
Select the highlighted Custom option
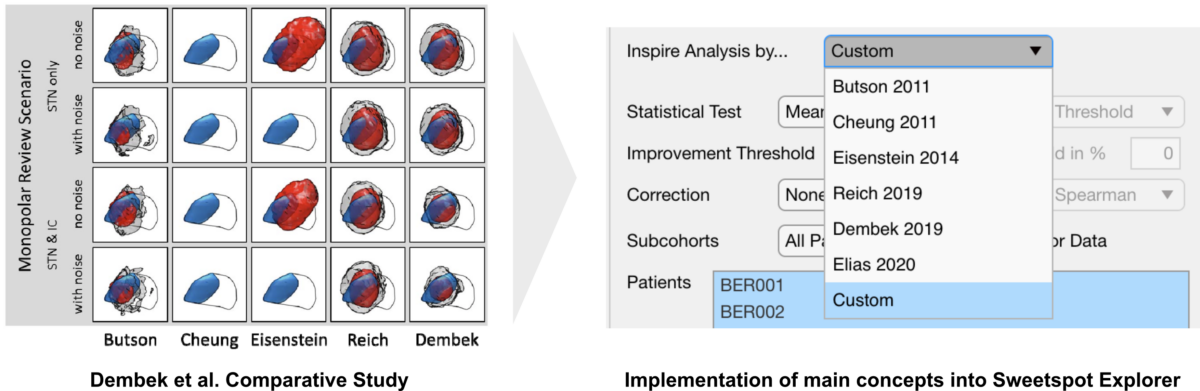[938, 300]
